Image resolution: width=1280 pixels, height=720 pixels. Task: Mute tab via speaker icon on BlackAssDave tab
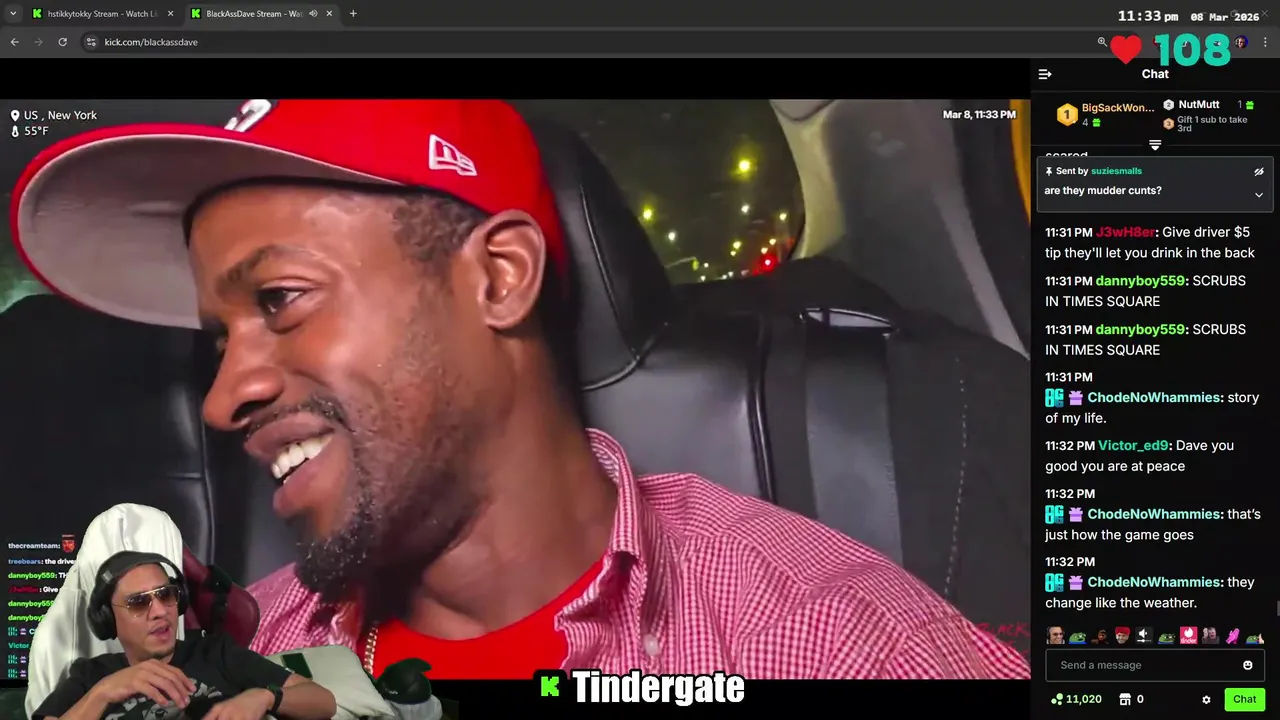313,14
